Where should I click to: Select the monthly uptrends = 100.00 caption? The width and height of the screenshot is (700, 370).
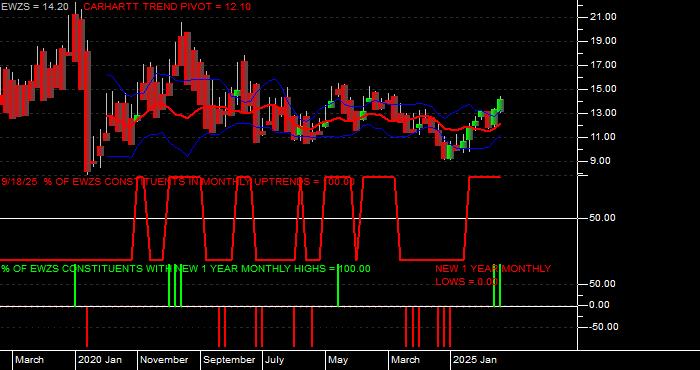pos(178,182)
